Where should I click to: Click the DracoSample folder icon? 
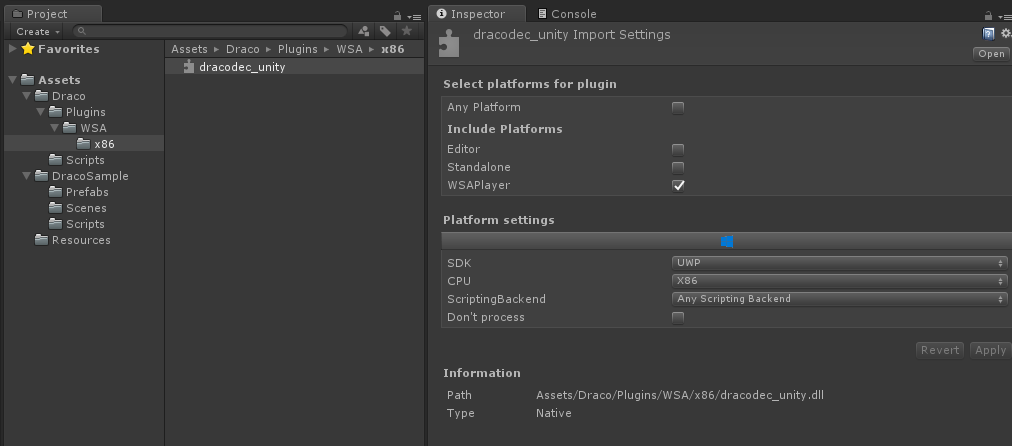[x=42, y=176]
